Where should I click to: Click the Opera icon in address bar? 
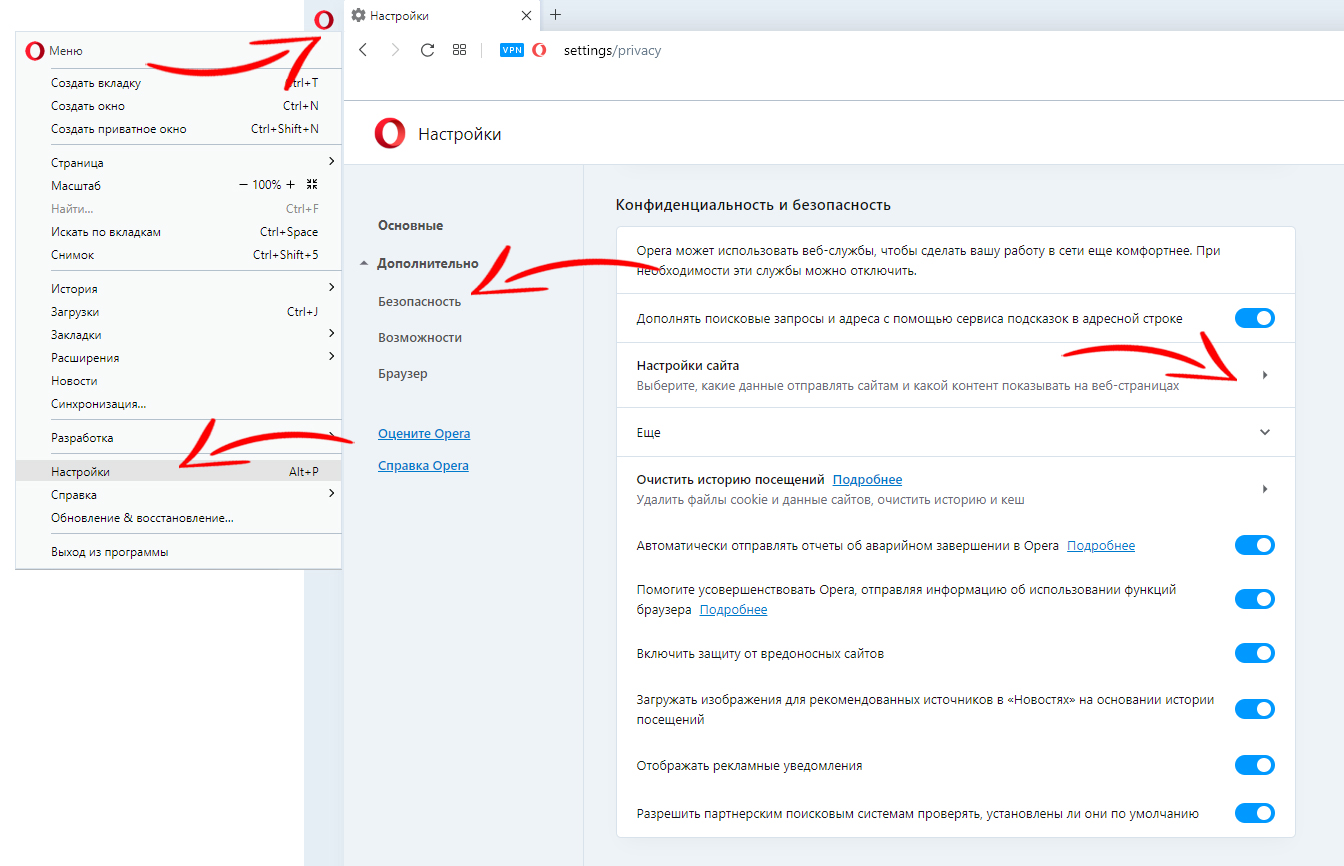[x=540, y=50]
